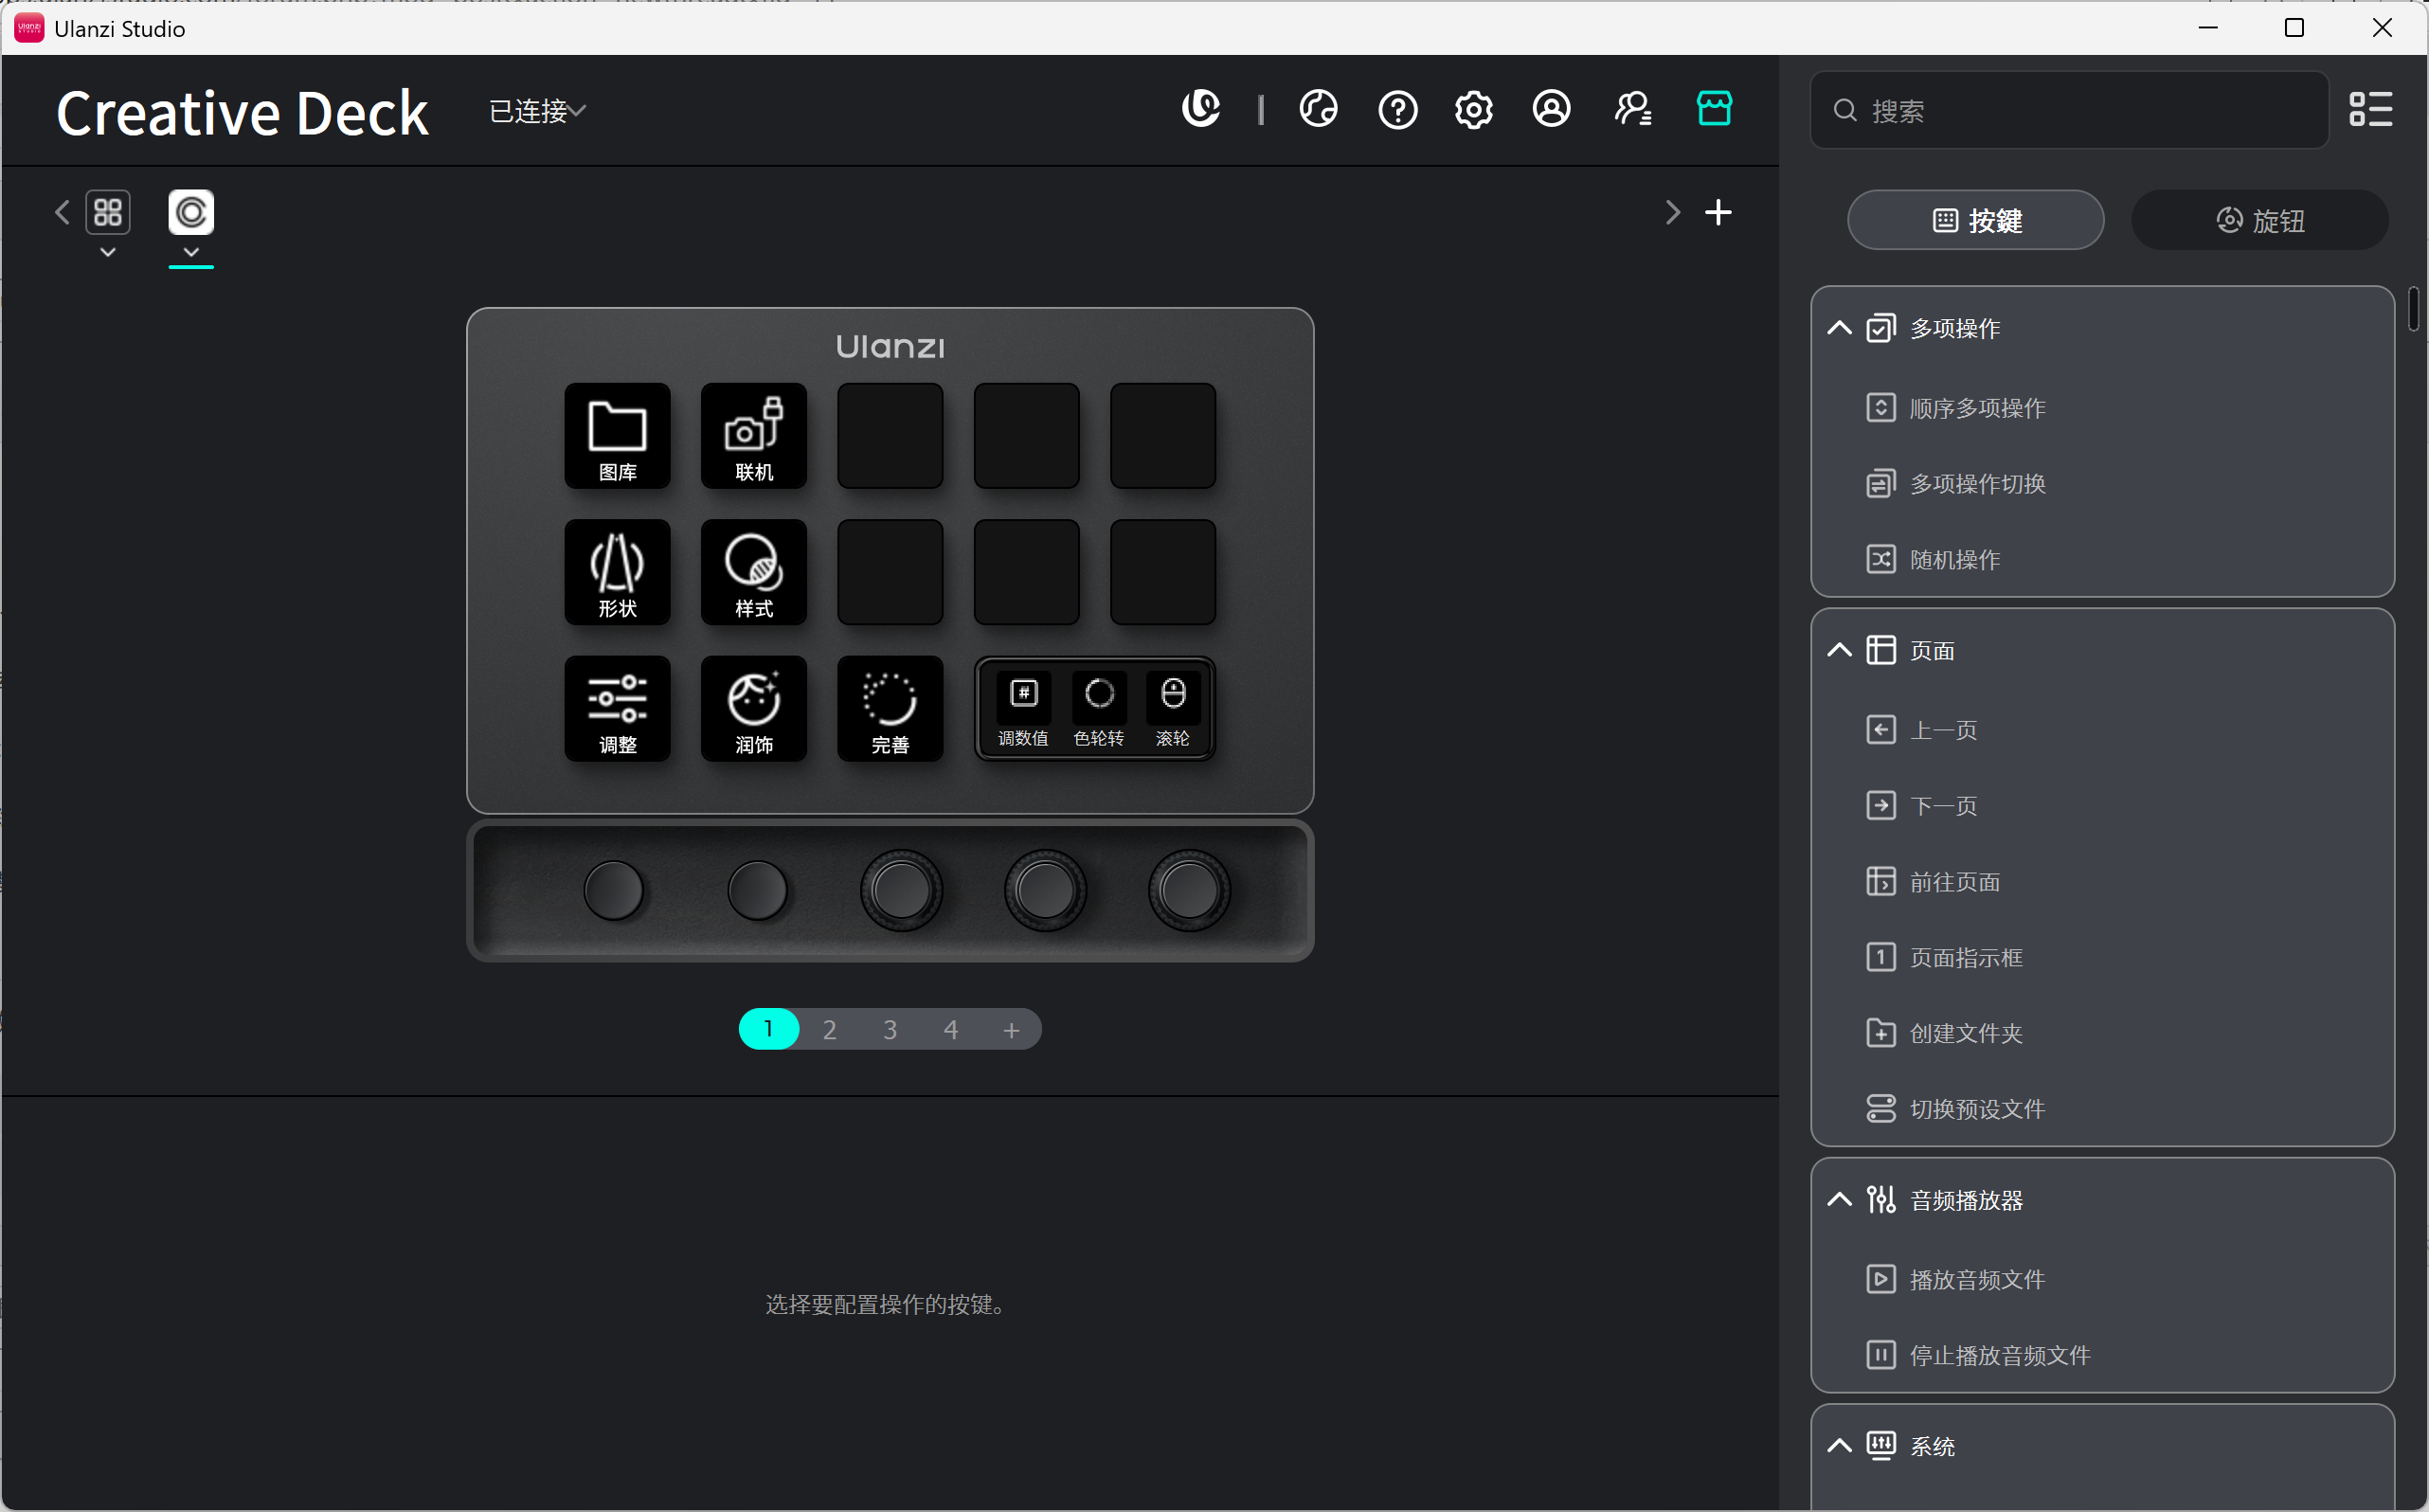
Task: Switch to the 旋钮 knobs tab
Action: (x=2259, y=220)
